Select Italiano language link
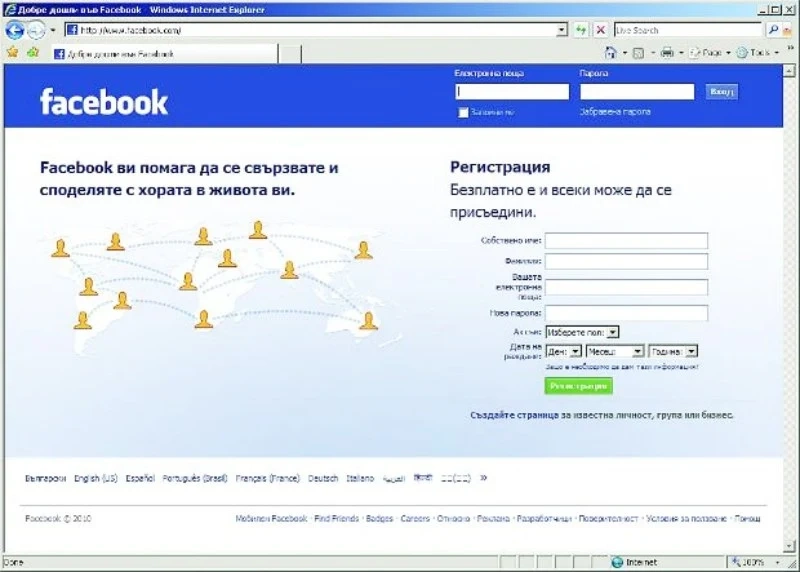Screen dimensions: 800x572 click(x=360, y=478)
